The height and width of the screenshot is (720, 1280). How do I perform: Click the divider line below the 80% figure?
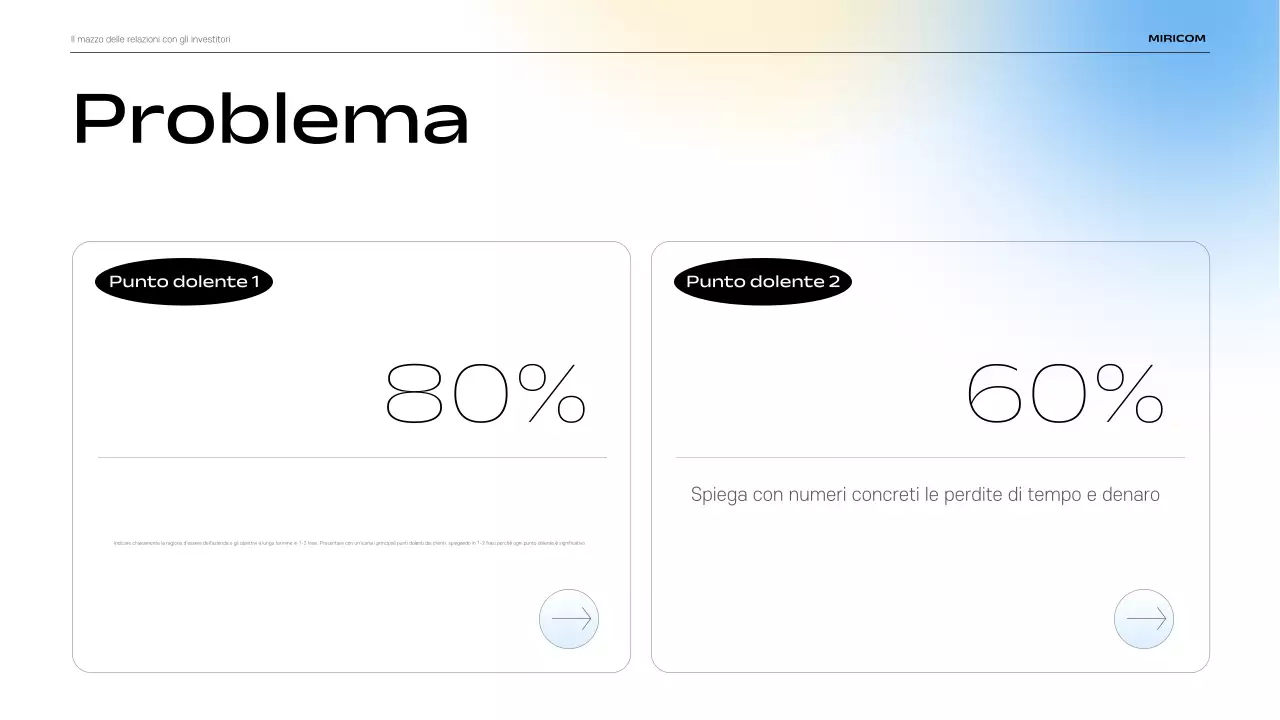tap(352, 458)
